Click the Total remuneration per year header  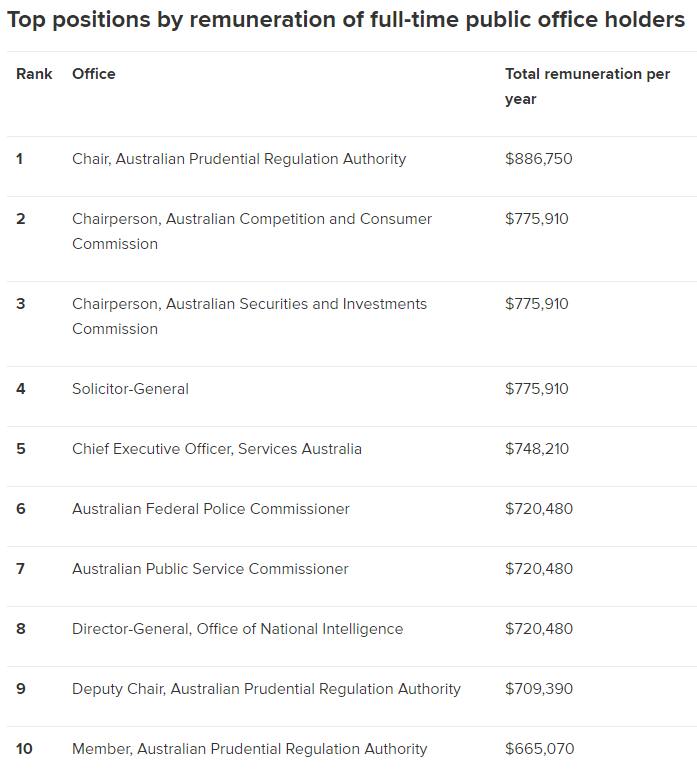tap(587, 86)
